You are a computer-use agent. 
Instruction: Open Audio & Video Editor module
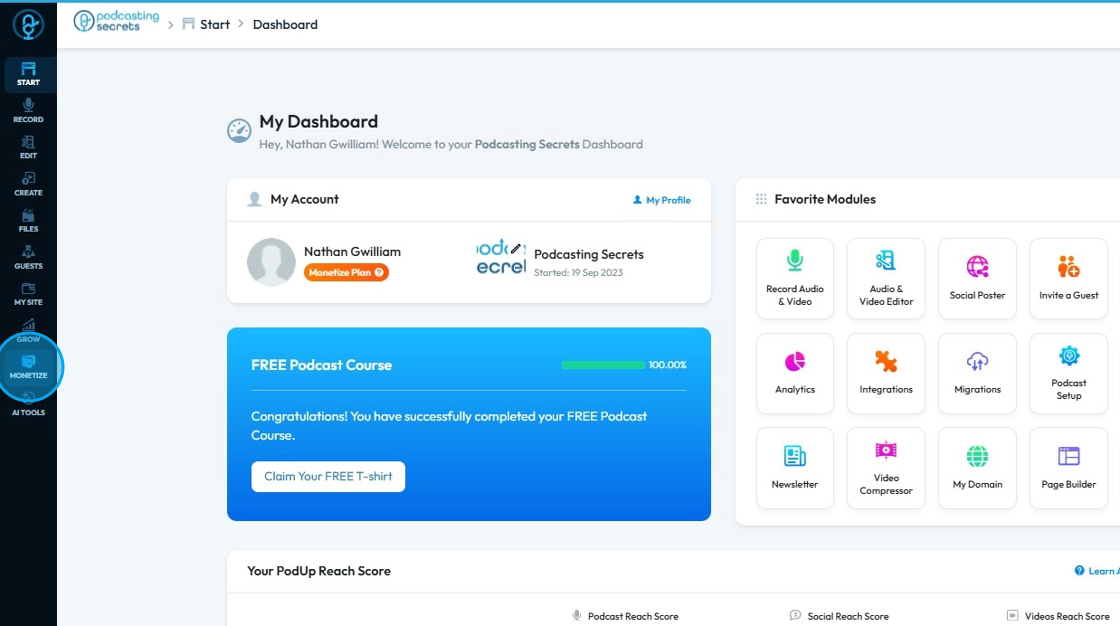[886, 279]
